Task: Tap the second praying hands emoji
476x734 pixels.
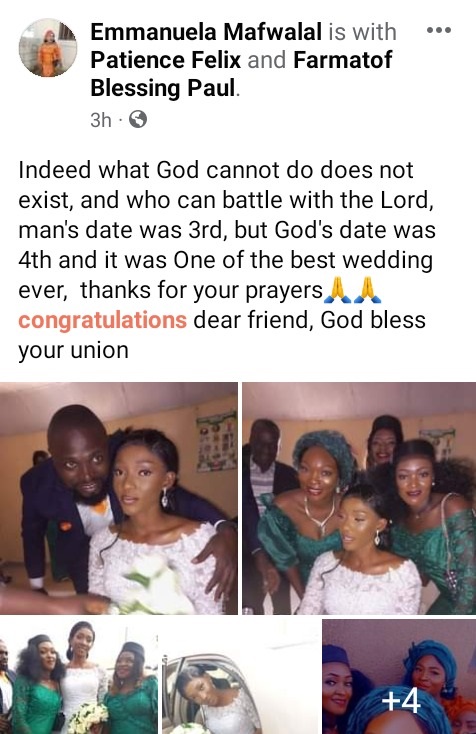Action: 368,290
